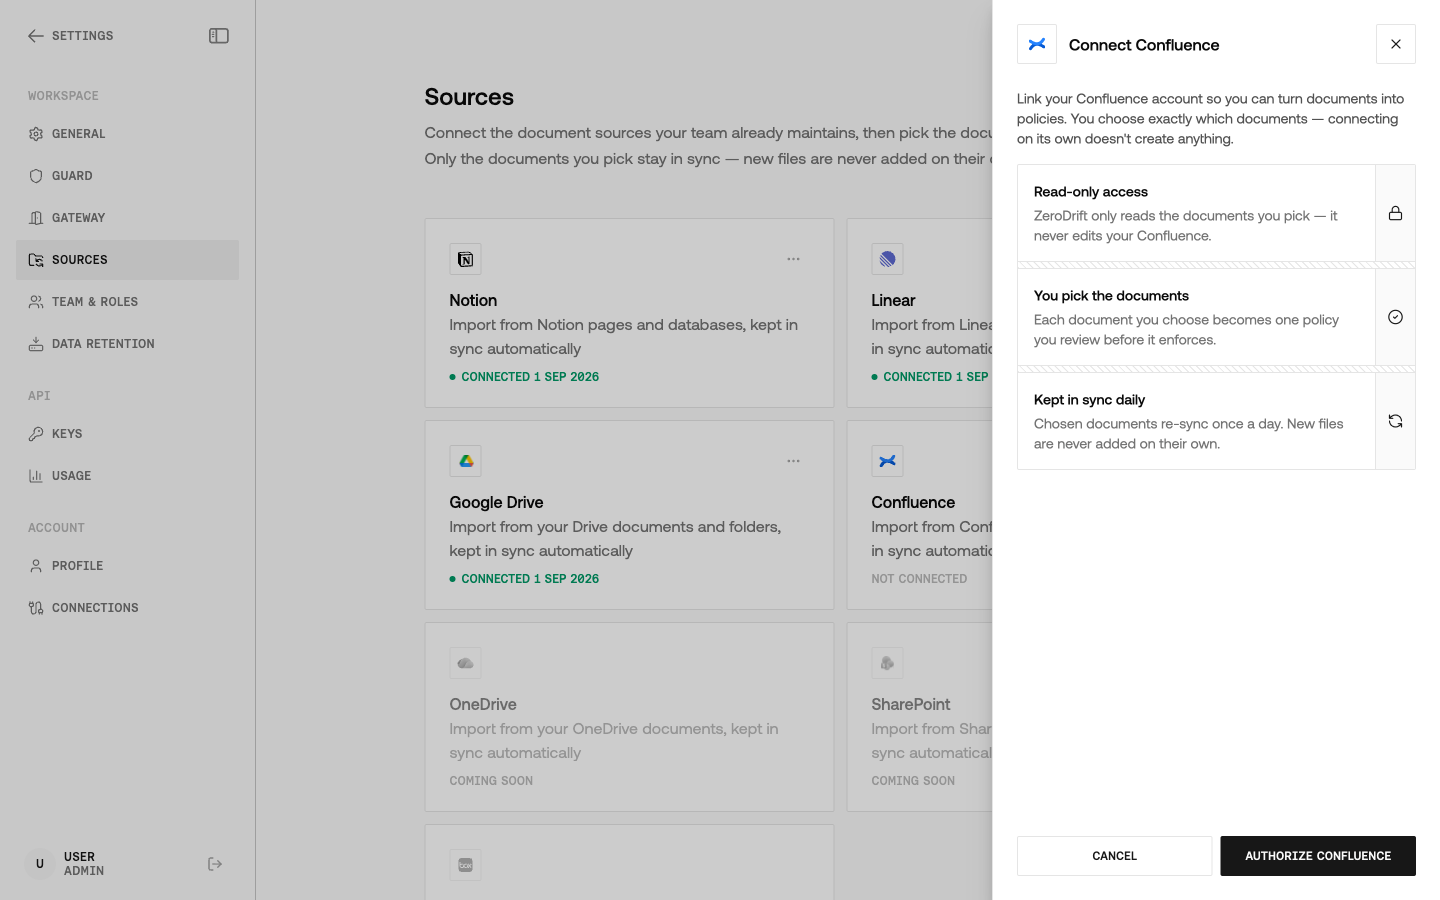This screenshot has height=900, width=1440.
Task: Click the Not Connected status on Confluence
Action: point(919,579)
